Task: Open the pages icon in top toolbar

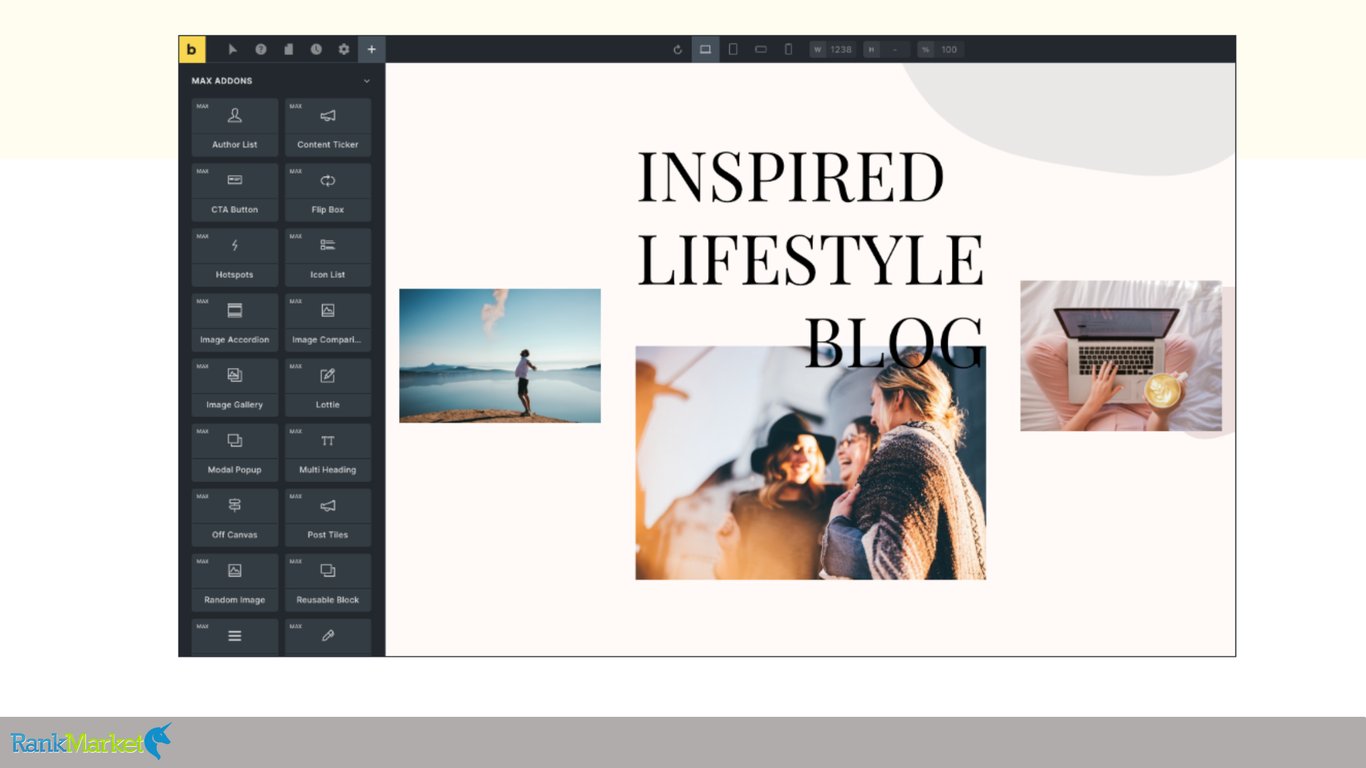Action: (x=288, y=49)
